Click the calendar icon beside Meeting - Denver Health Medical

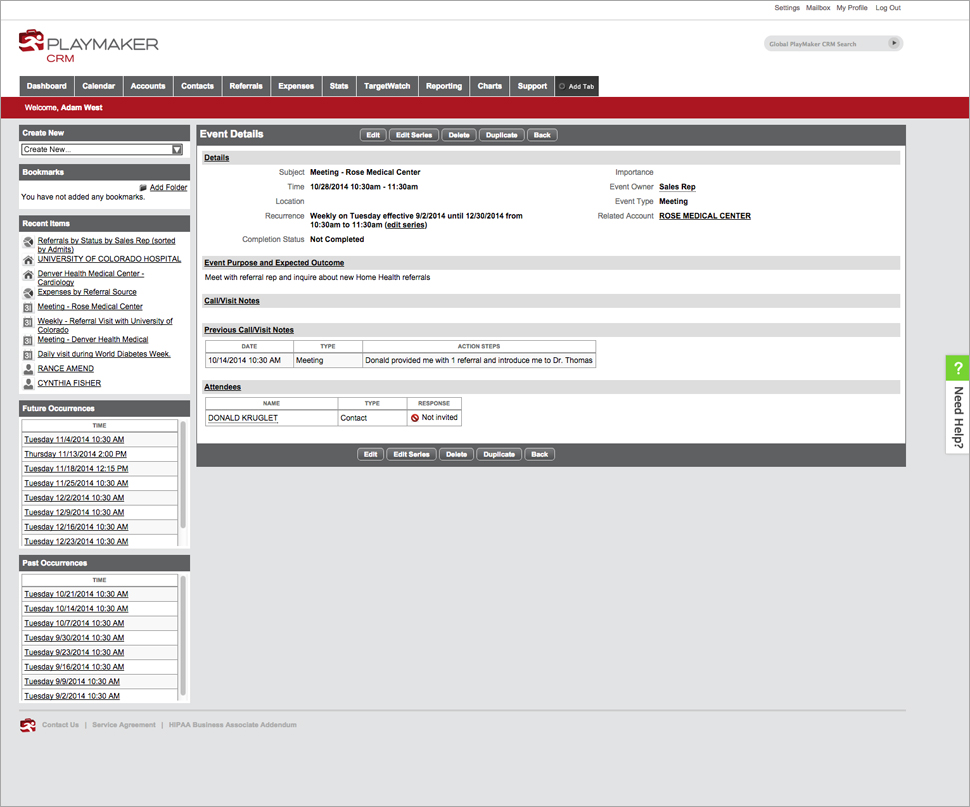28,340
